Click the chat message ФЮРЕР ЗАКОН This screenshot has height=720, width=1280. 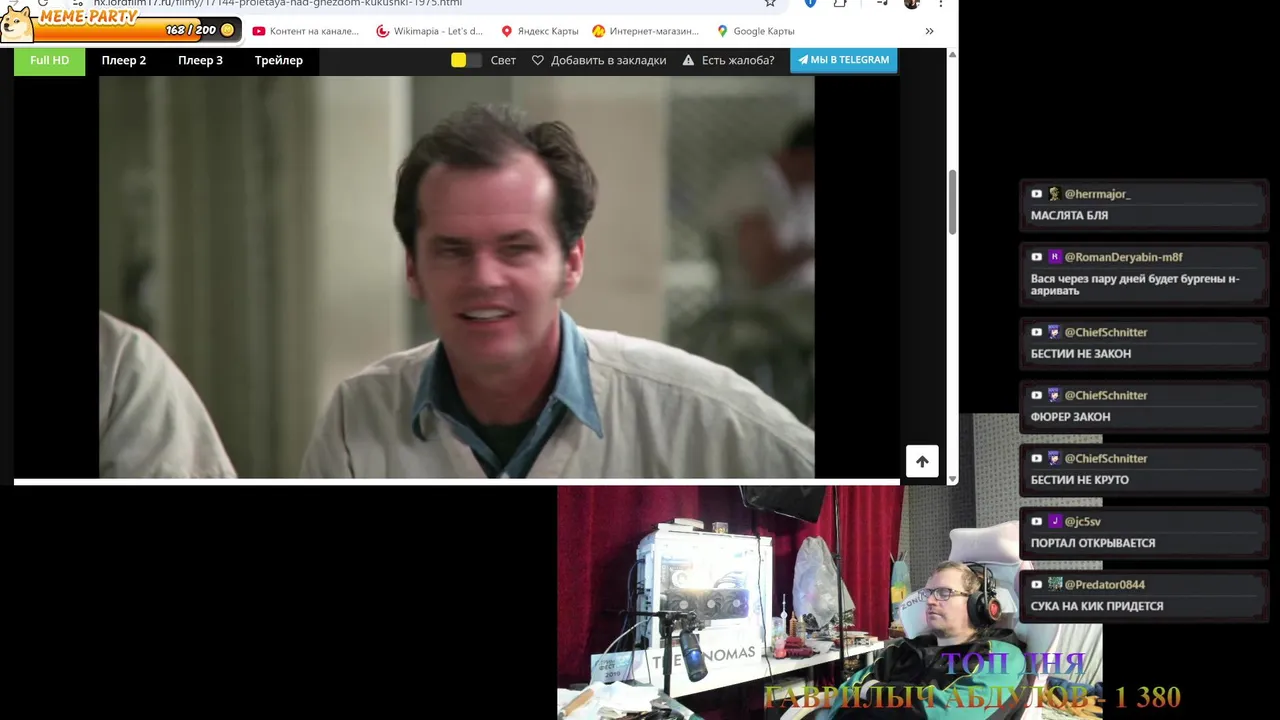pos(1070,417)
